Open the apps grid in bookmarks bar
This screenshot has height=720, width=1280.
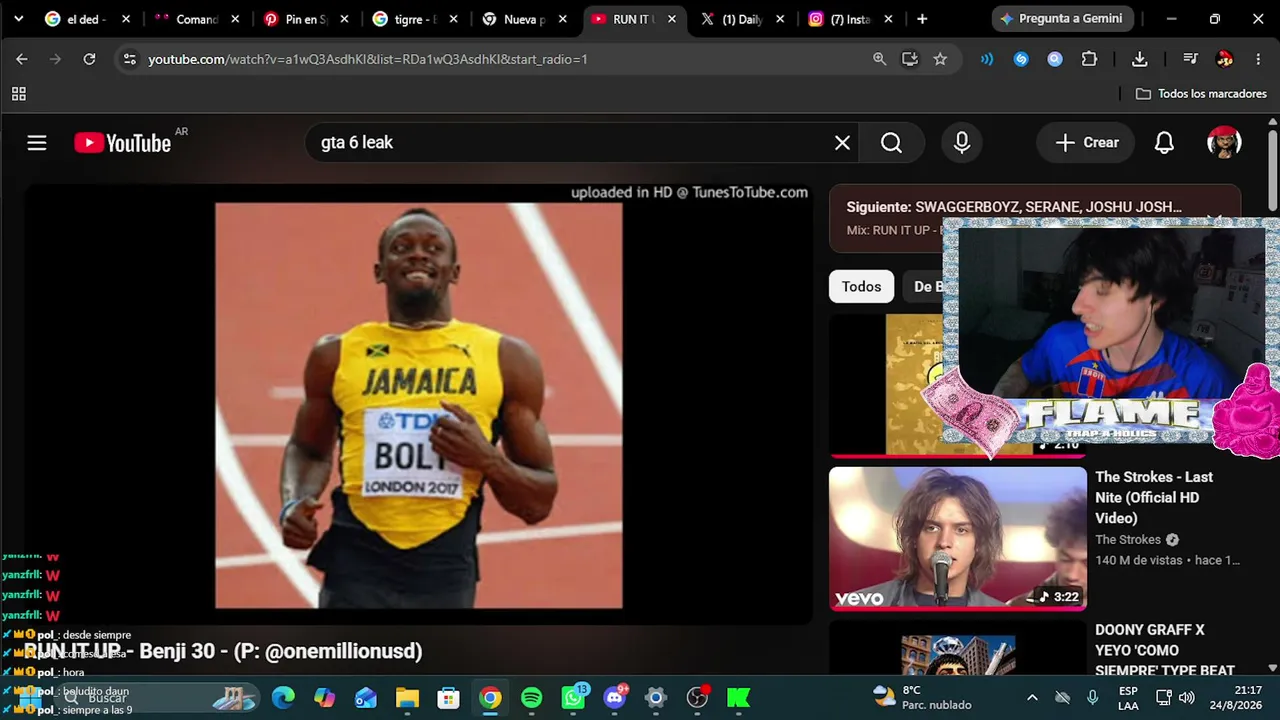[x=18, y=94]
